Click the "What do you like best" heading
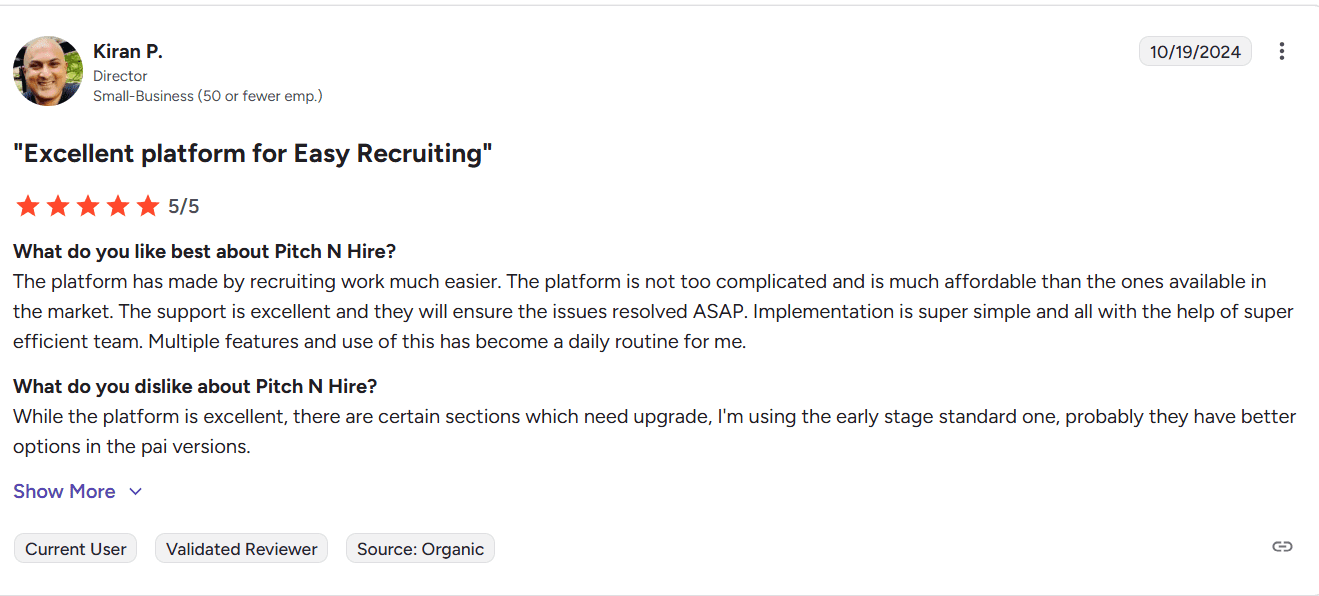Image resolution: width=1319 pixels, height=596 pixels. 205,251
